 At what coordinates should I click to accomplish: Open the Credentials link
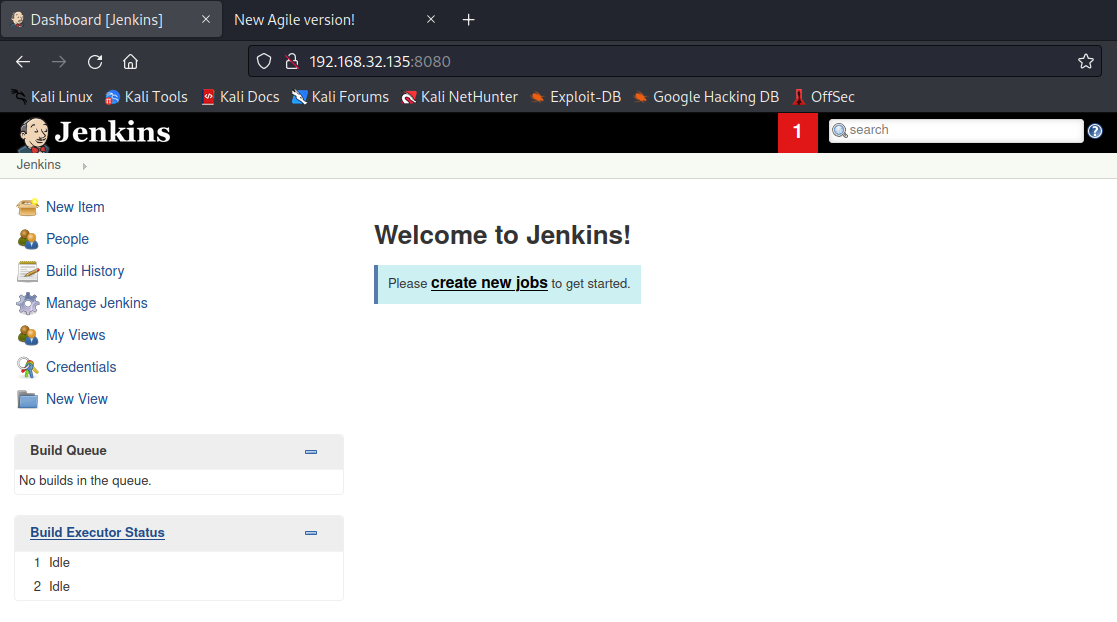(81, 368)
